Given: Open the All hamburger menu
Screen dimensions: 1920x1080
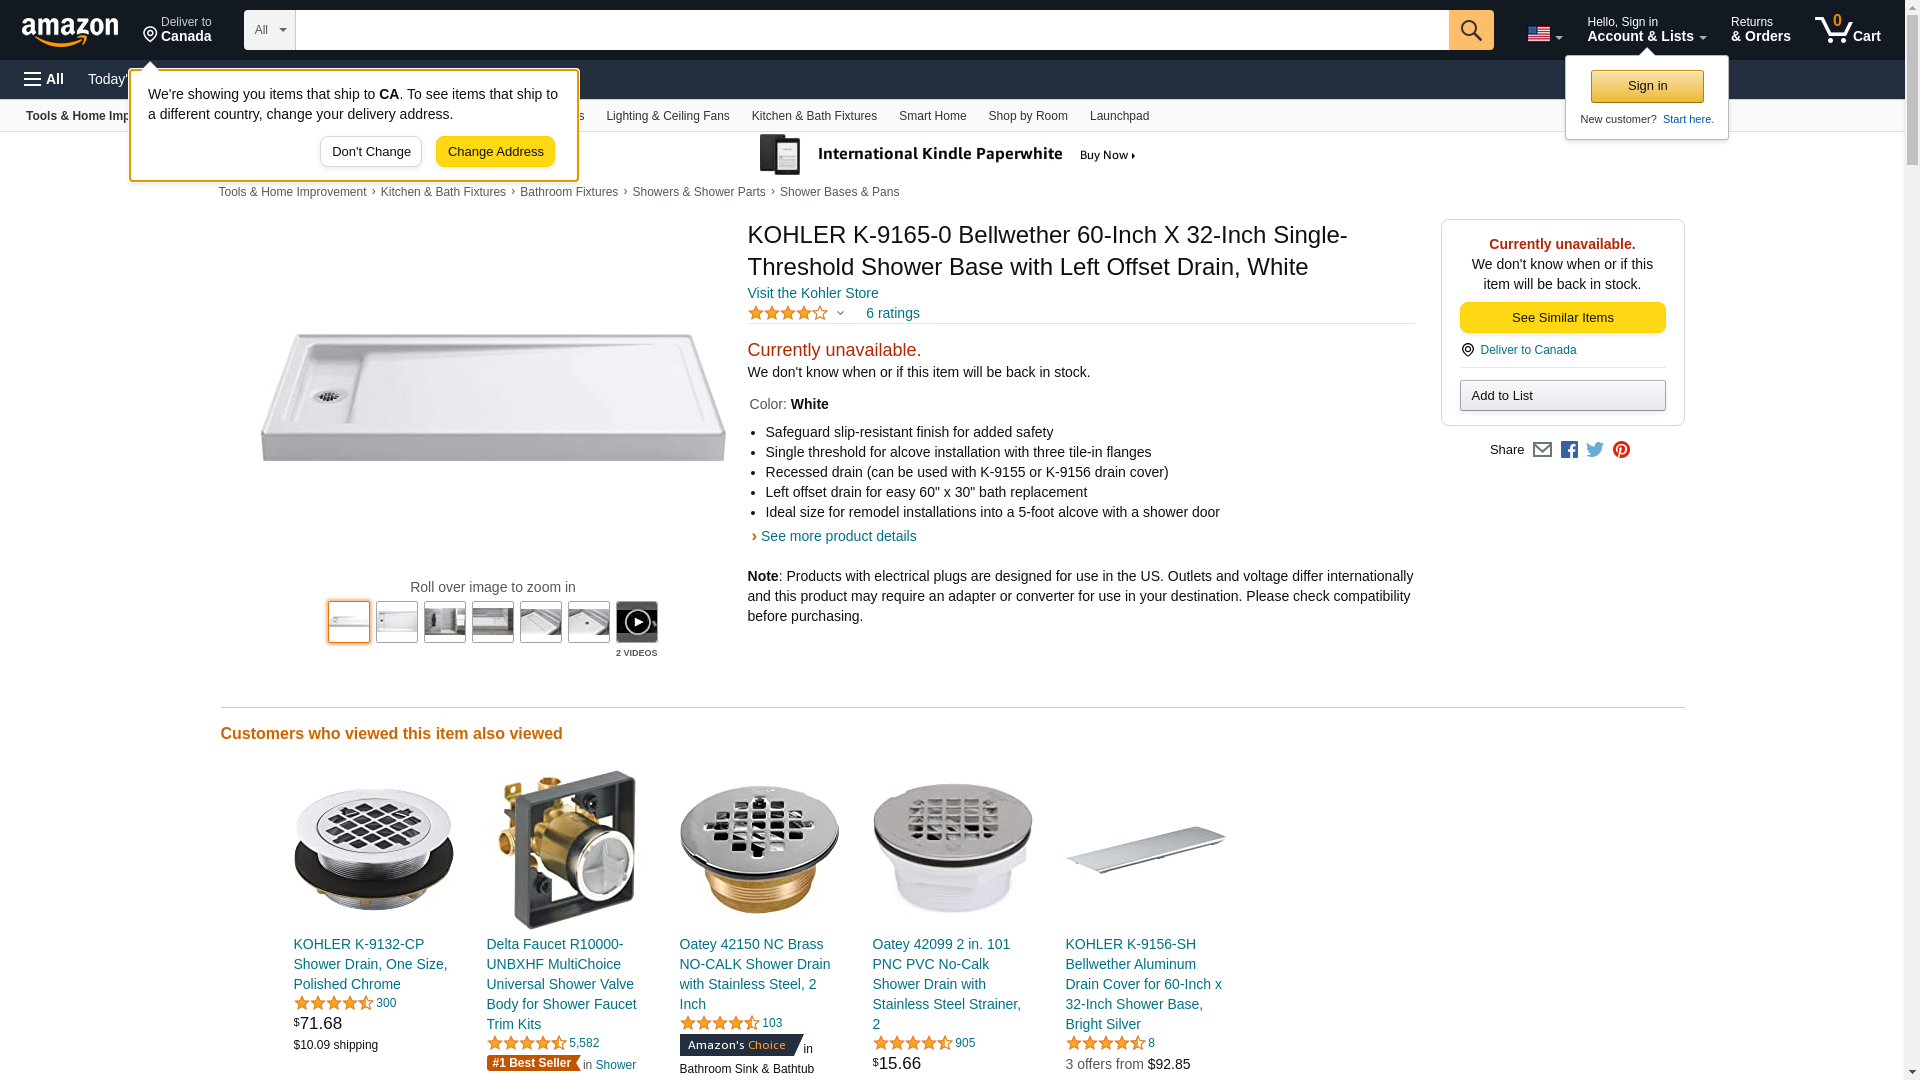Looking at the screenshot, I should (44, 79).
